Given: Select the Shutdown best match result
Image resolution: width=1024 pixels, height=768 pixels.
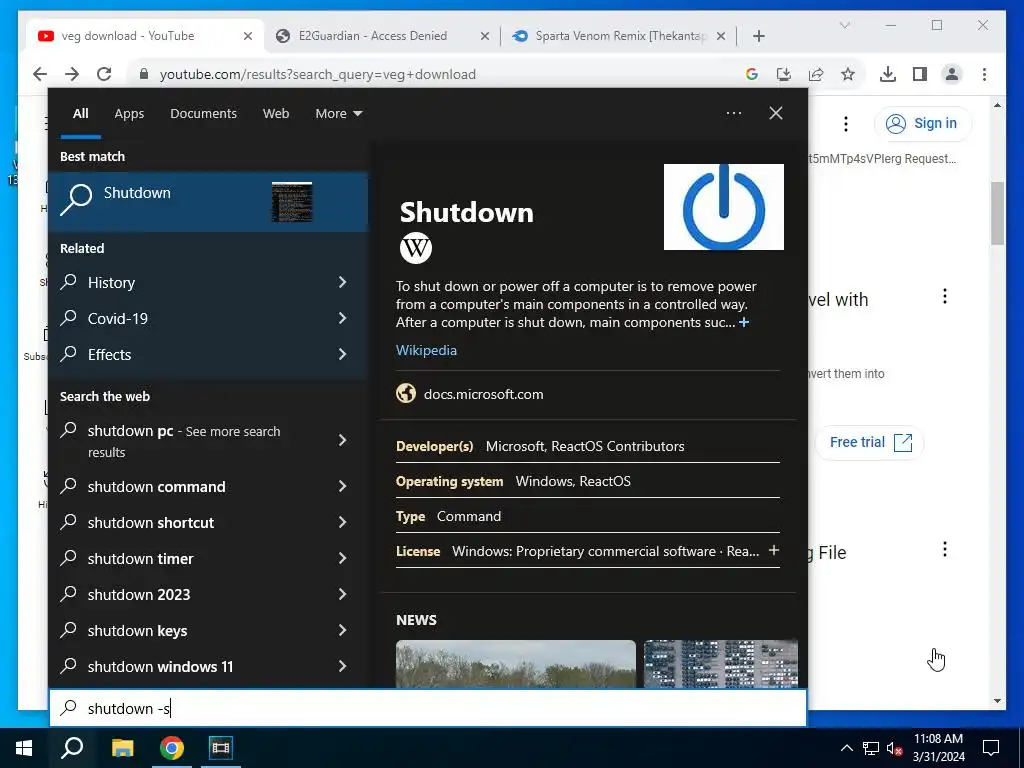Looking at the screenshot, I should [x=208, y=202].
